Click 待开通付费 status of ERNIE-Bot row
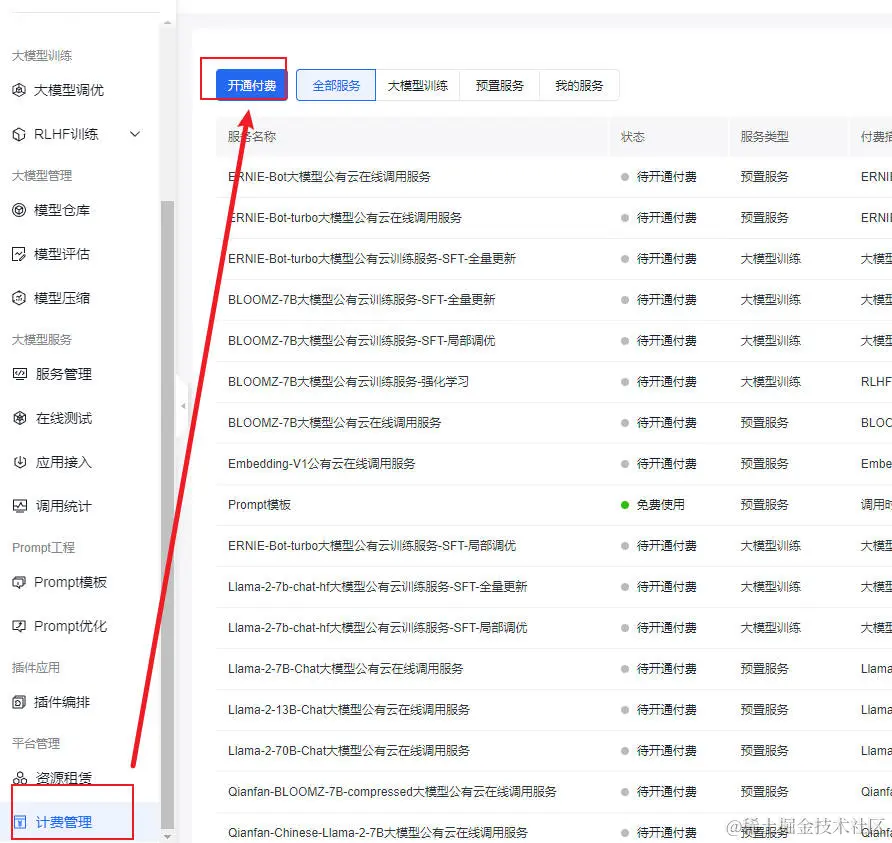Screen dimensions: 892x843 (666, 177)
